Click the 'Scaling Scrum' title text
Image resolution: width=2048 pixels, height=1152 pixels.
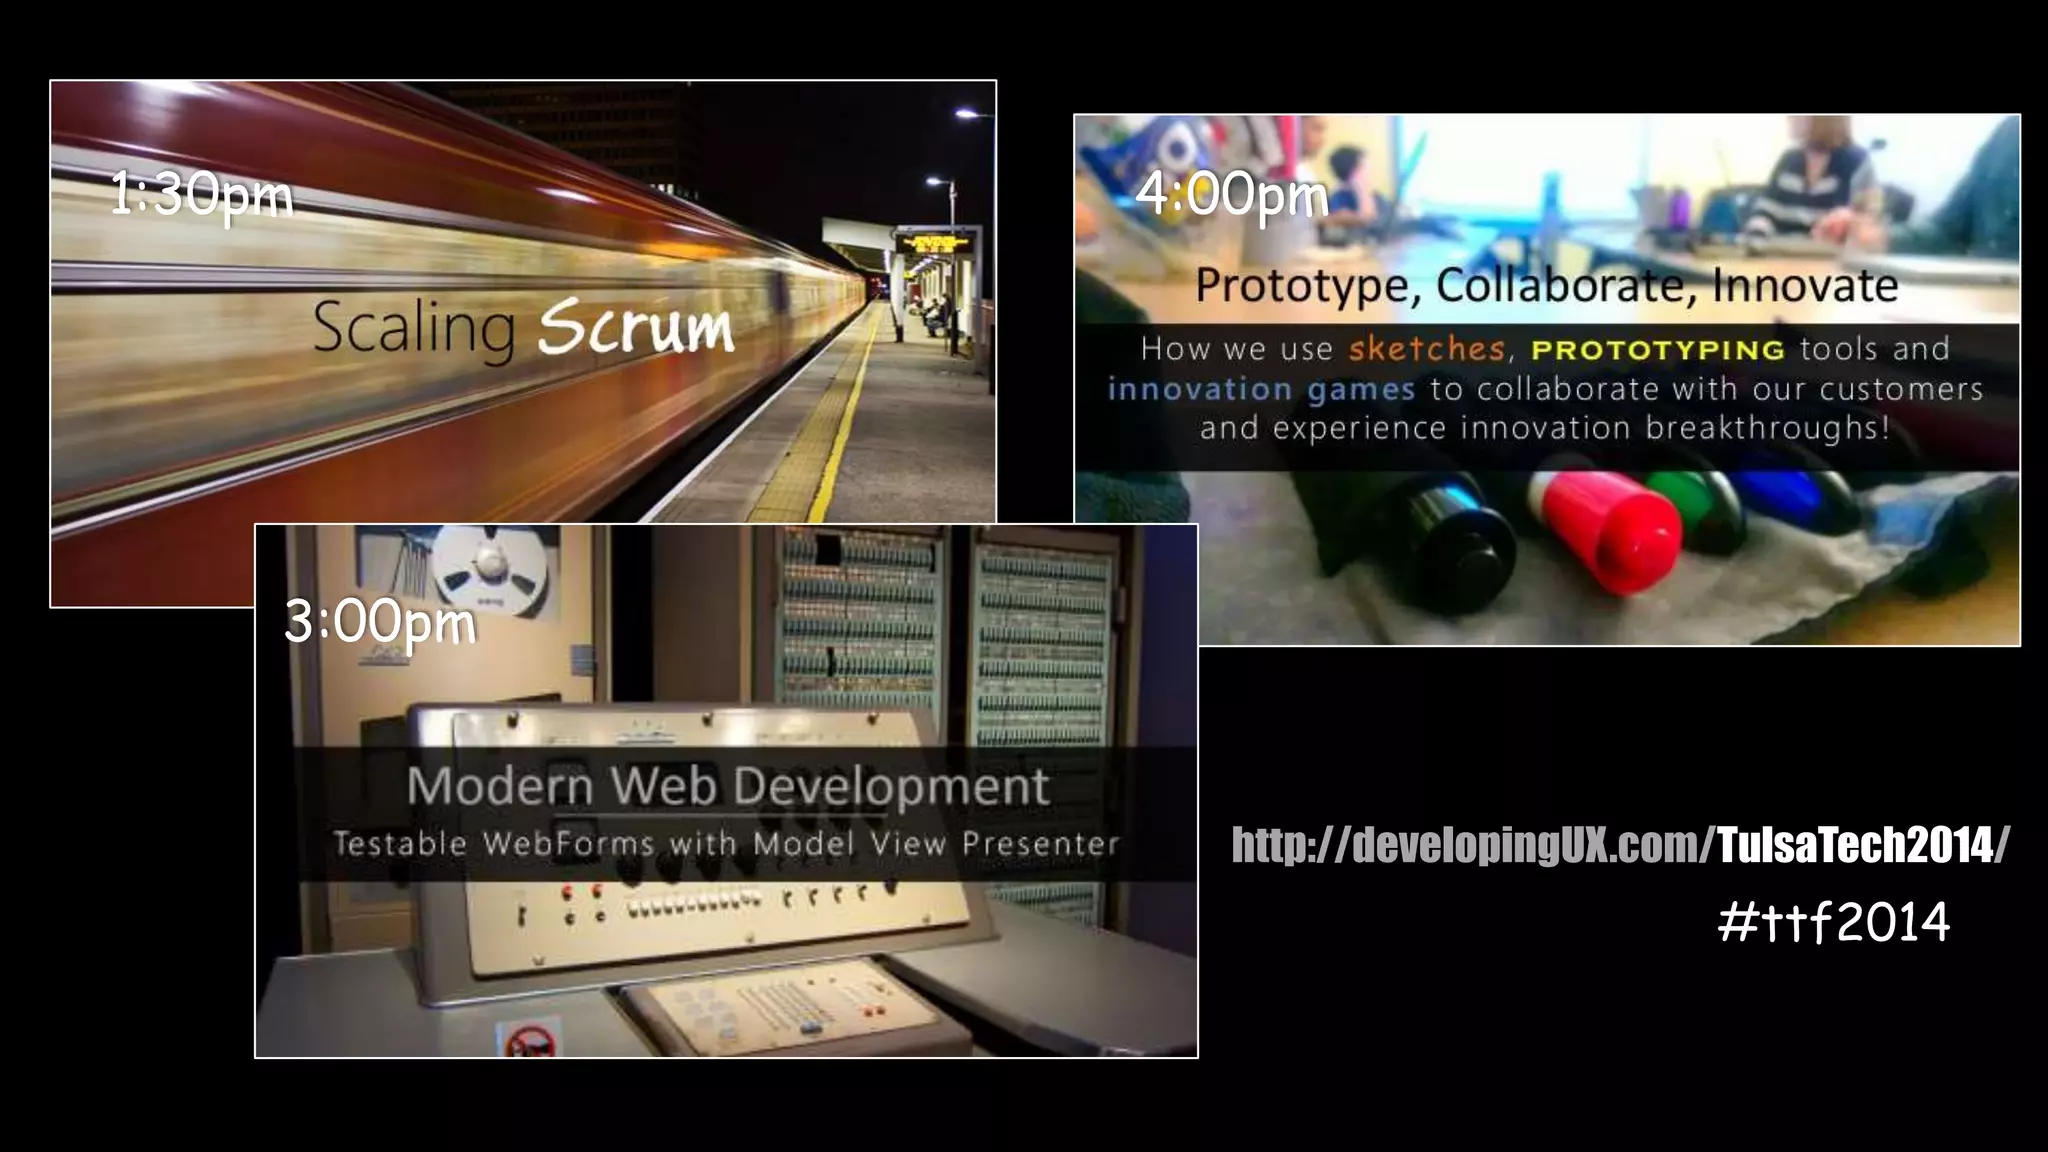pos(523,327)
